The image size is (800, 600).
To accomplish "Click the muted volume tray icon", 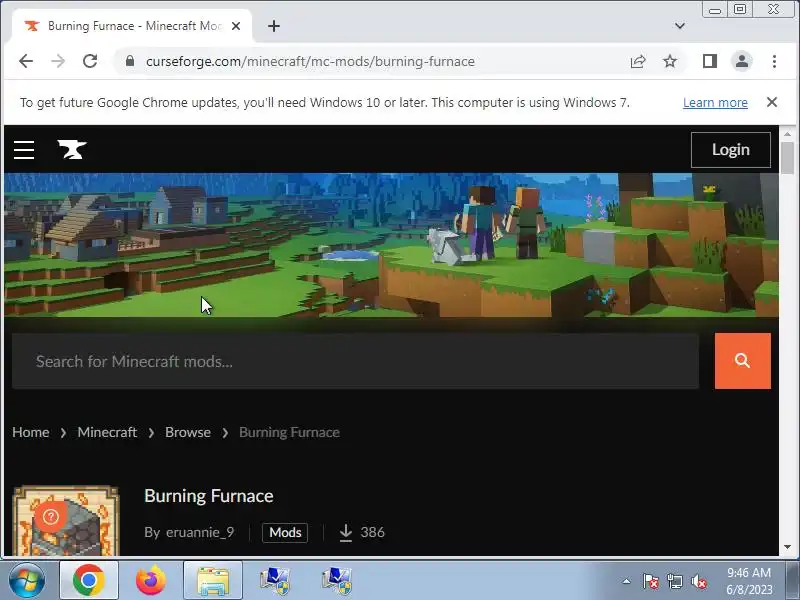I will 698,581.
